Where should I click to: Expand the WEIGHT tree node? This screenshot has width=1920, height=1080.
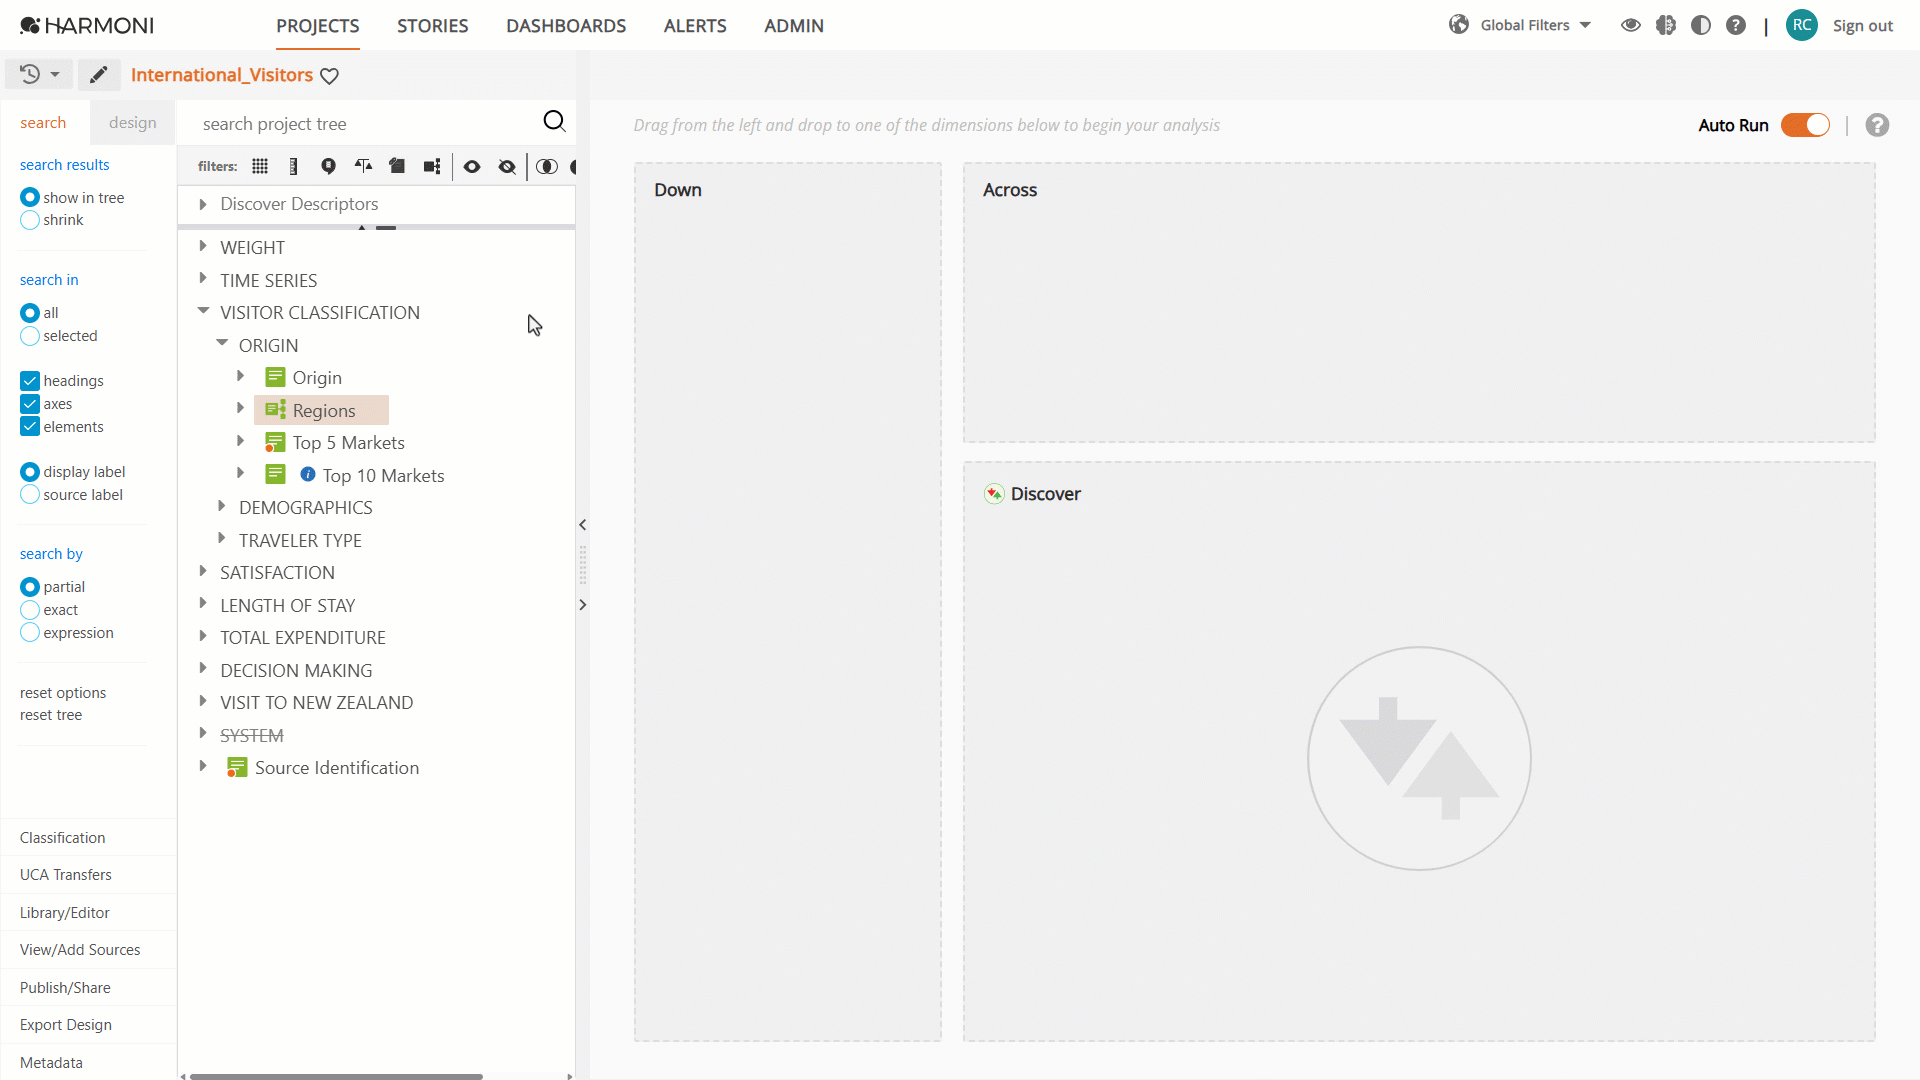coord(203,246)
